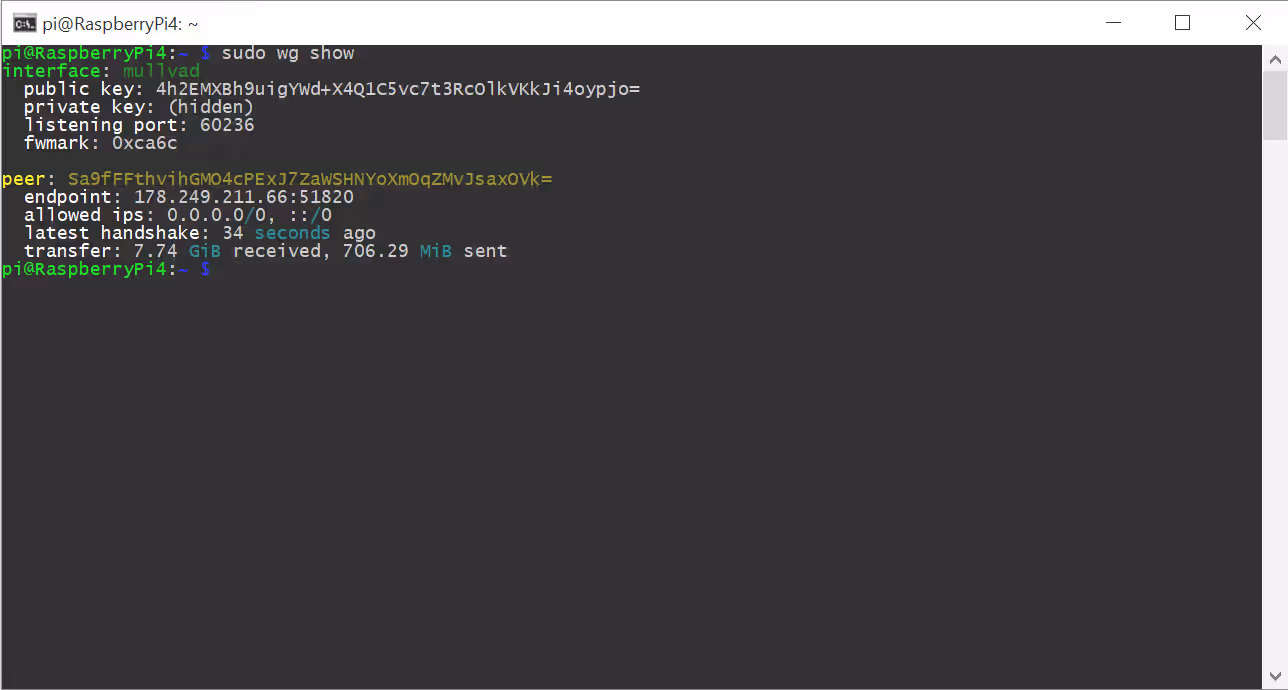This screenshot has height=690, width=1288.
Task: Click the 'peer:' label
Action: (x=29, y=179)
